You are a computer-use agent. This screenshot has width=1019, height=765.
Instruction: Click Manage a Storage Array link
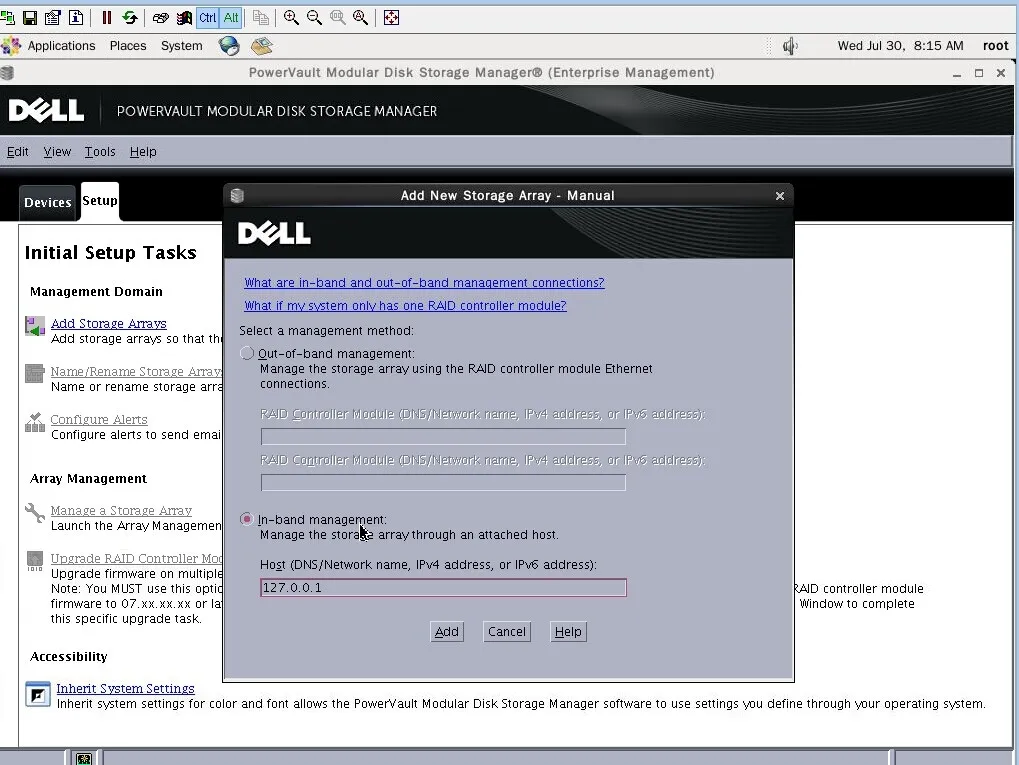click(121, 510)
